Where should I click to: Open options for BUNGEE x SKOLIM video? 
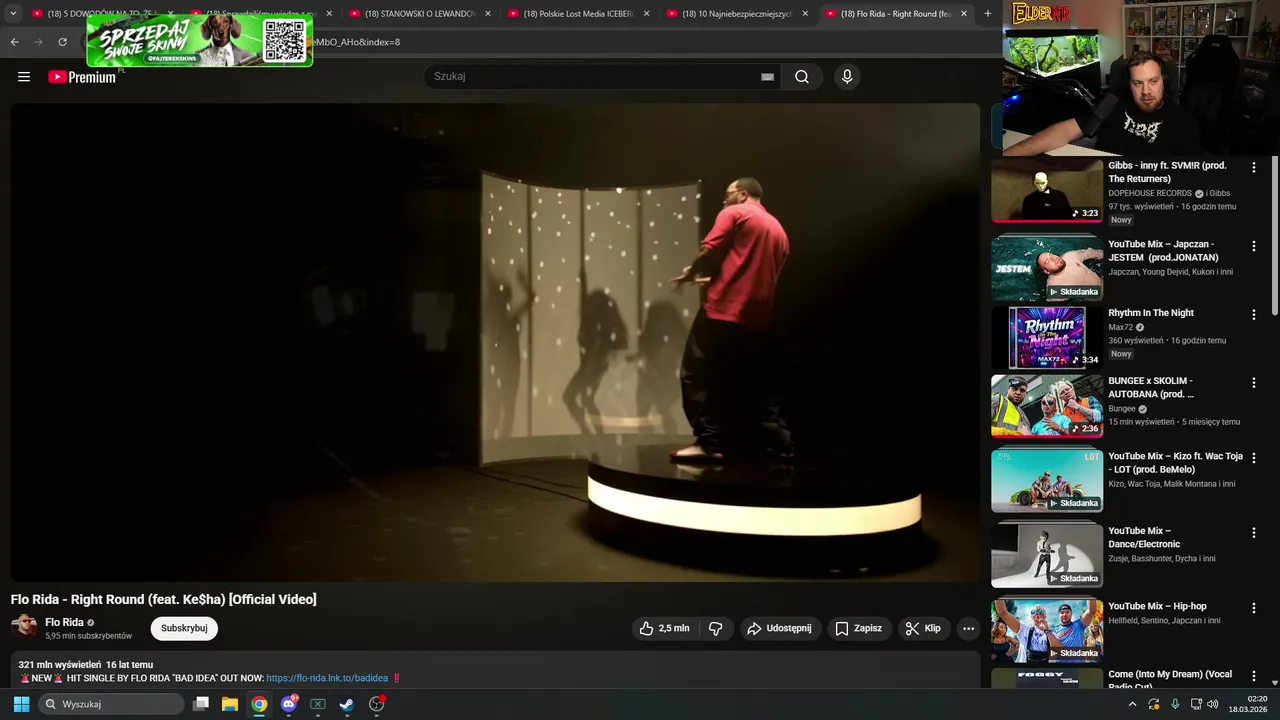click(1254, 383)
